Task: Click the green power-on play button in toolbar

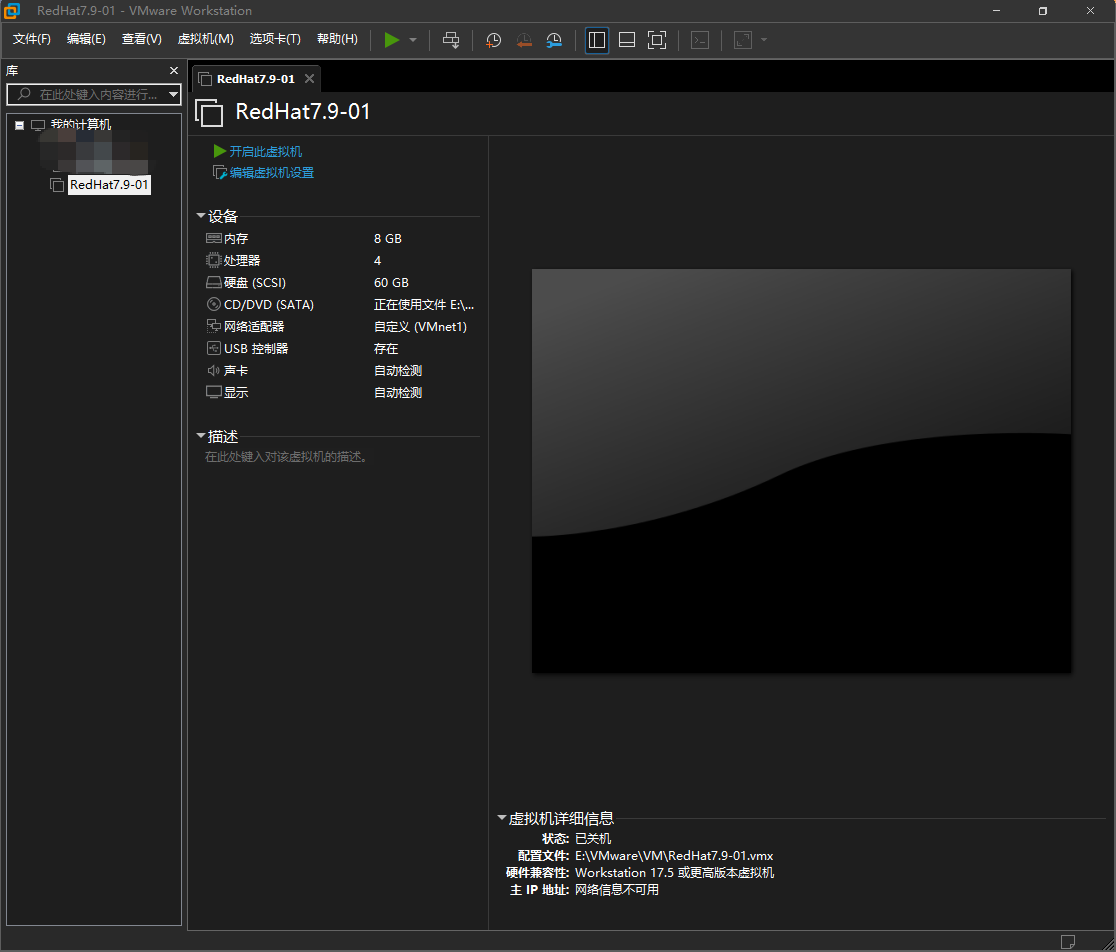Action: (391, 40)
